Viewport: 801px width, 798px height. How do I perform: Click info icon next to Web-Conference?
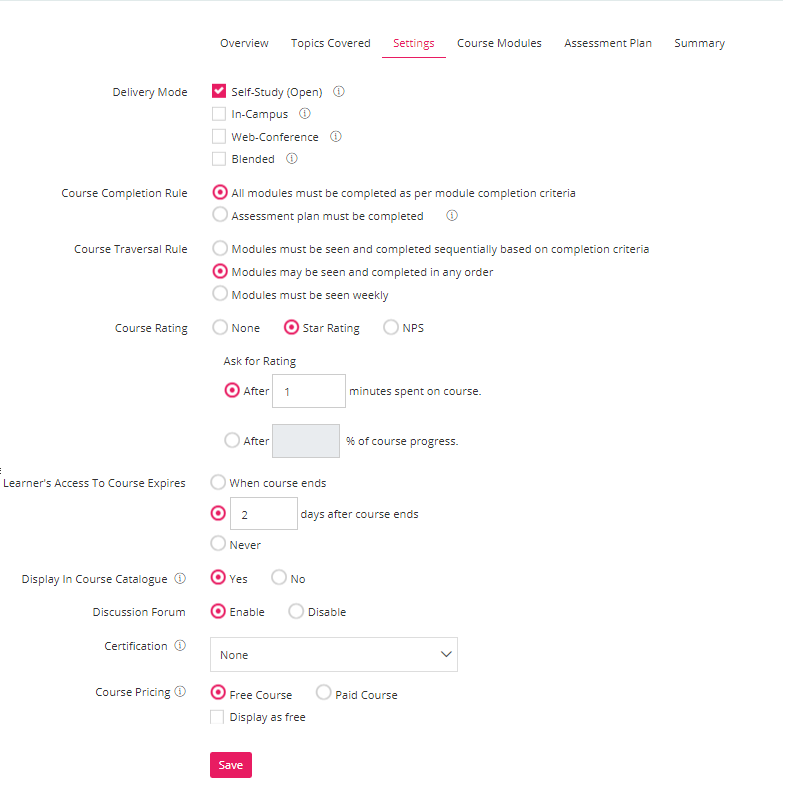pos(336,136)
